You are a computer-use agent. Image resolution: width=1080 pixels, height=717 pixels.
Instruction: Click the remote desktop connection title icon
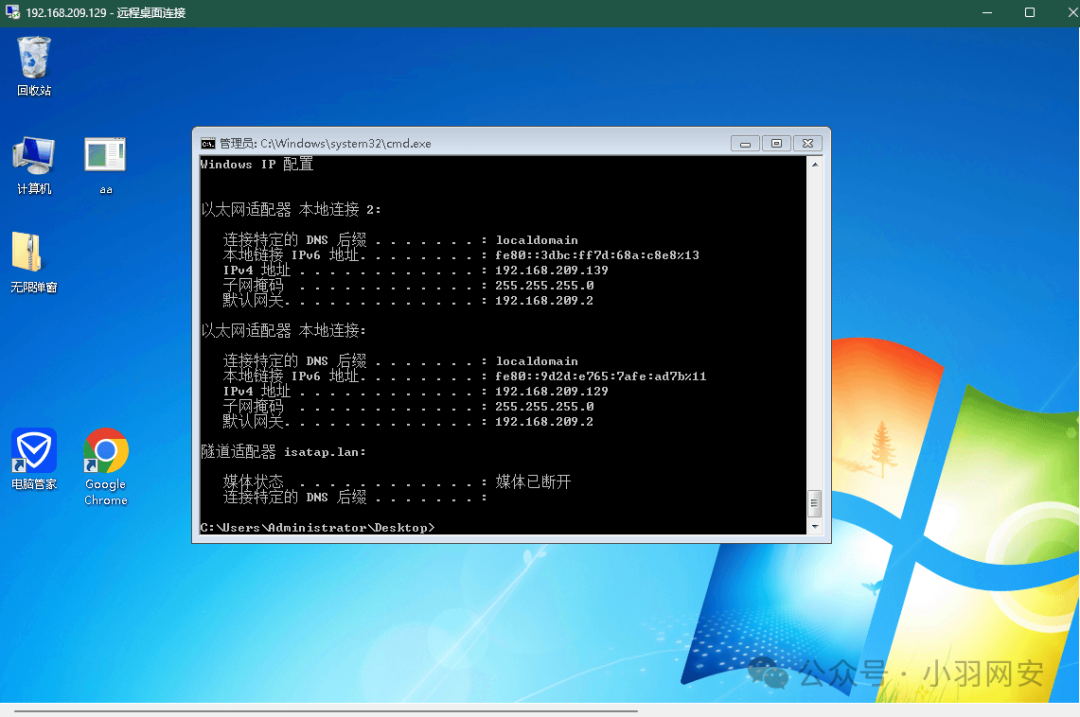(12, 12)
